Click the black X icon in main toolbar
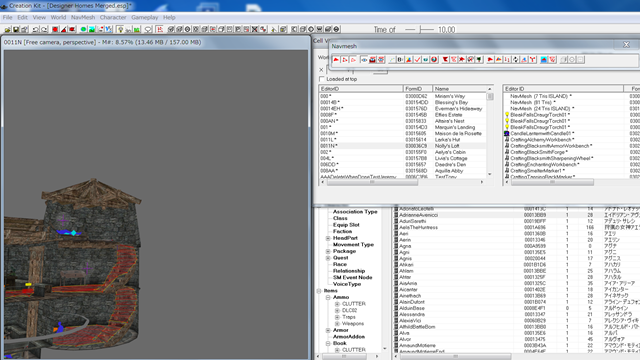640x360 pixels. click(254, 29)
